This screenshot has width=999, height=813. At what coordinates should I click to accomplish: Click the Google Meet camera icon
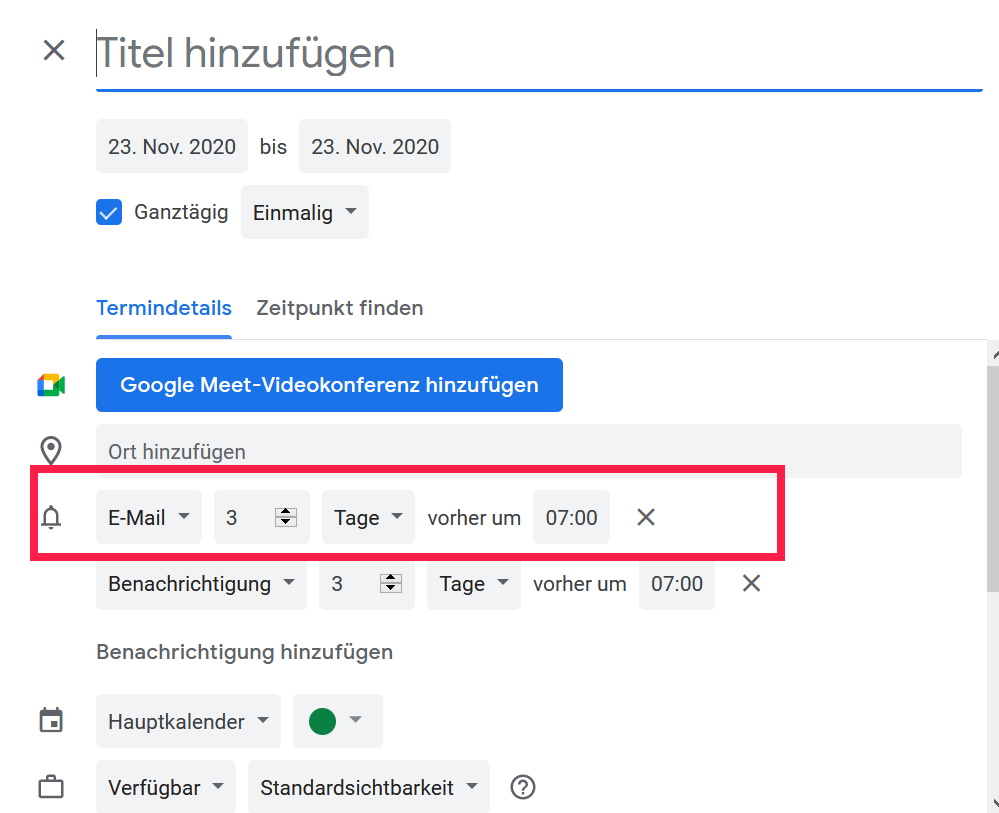(x=51, y=385)
